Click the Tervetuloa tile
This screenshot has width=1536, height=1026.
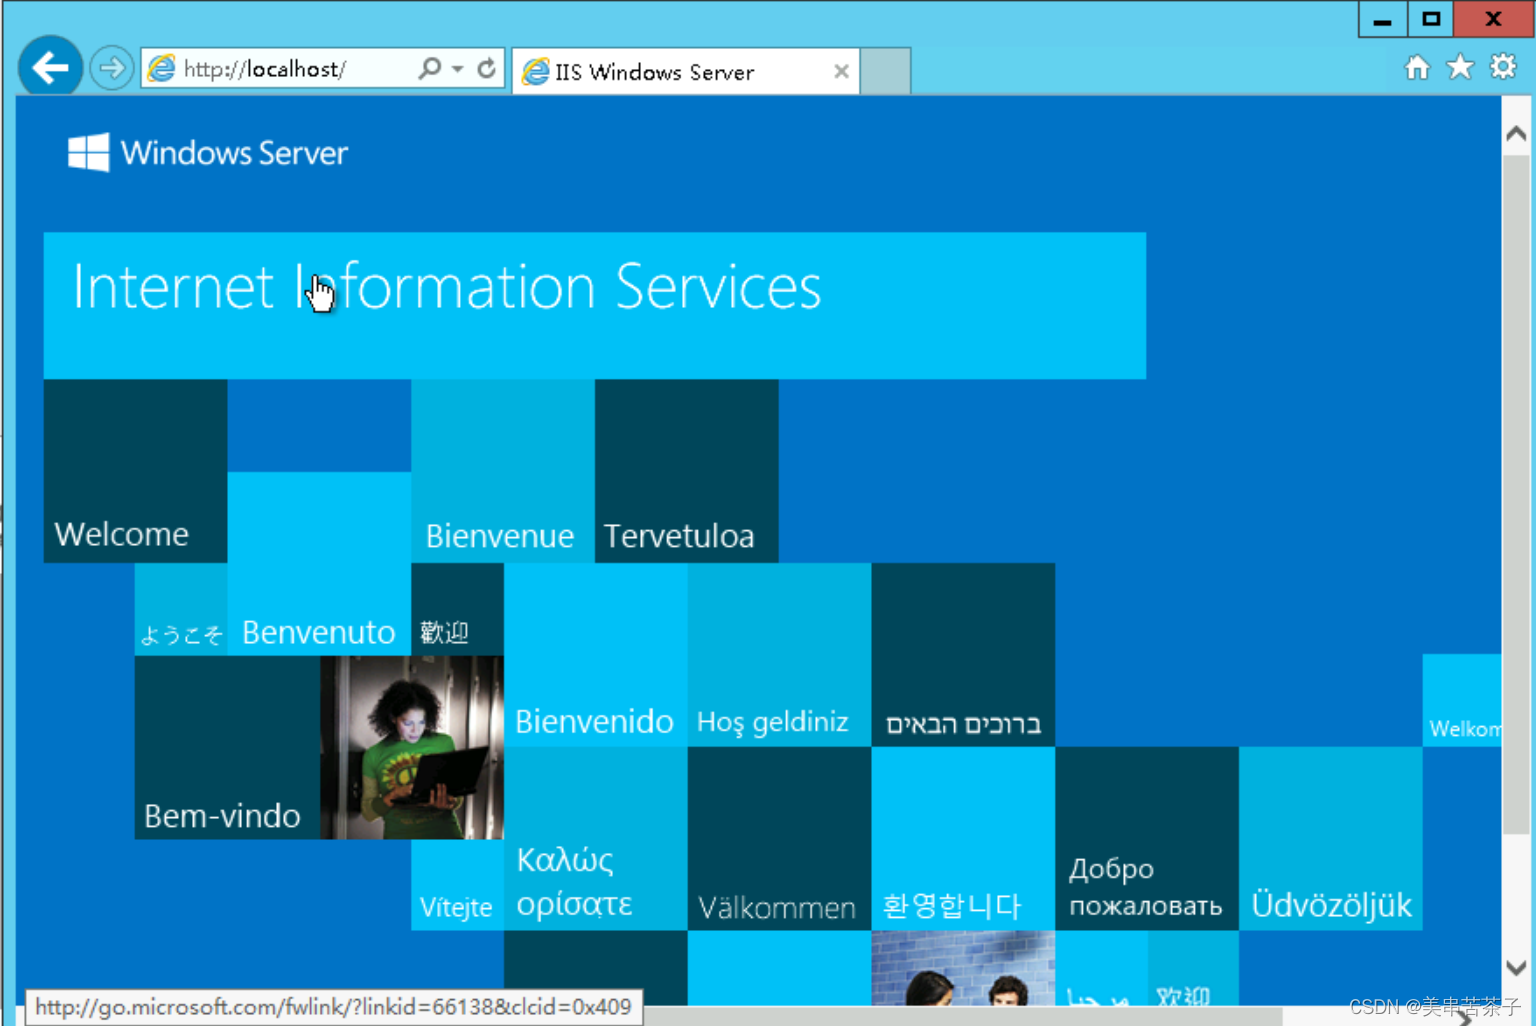click(x=687, y=471)
